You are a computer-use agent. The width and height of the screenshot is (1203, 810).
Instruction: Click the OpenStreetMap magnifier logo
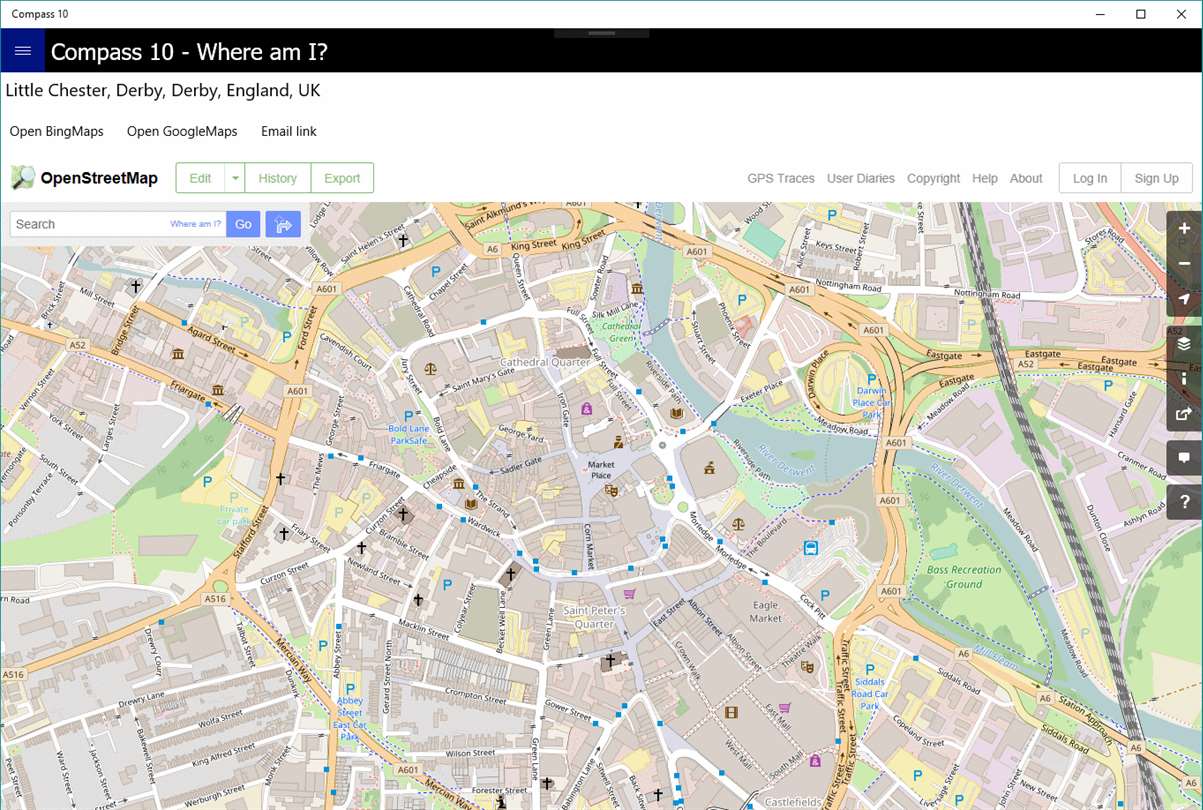[23, 178]
